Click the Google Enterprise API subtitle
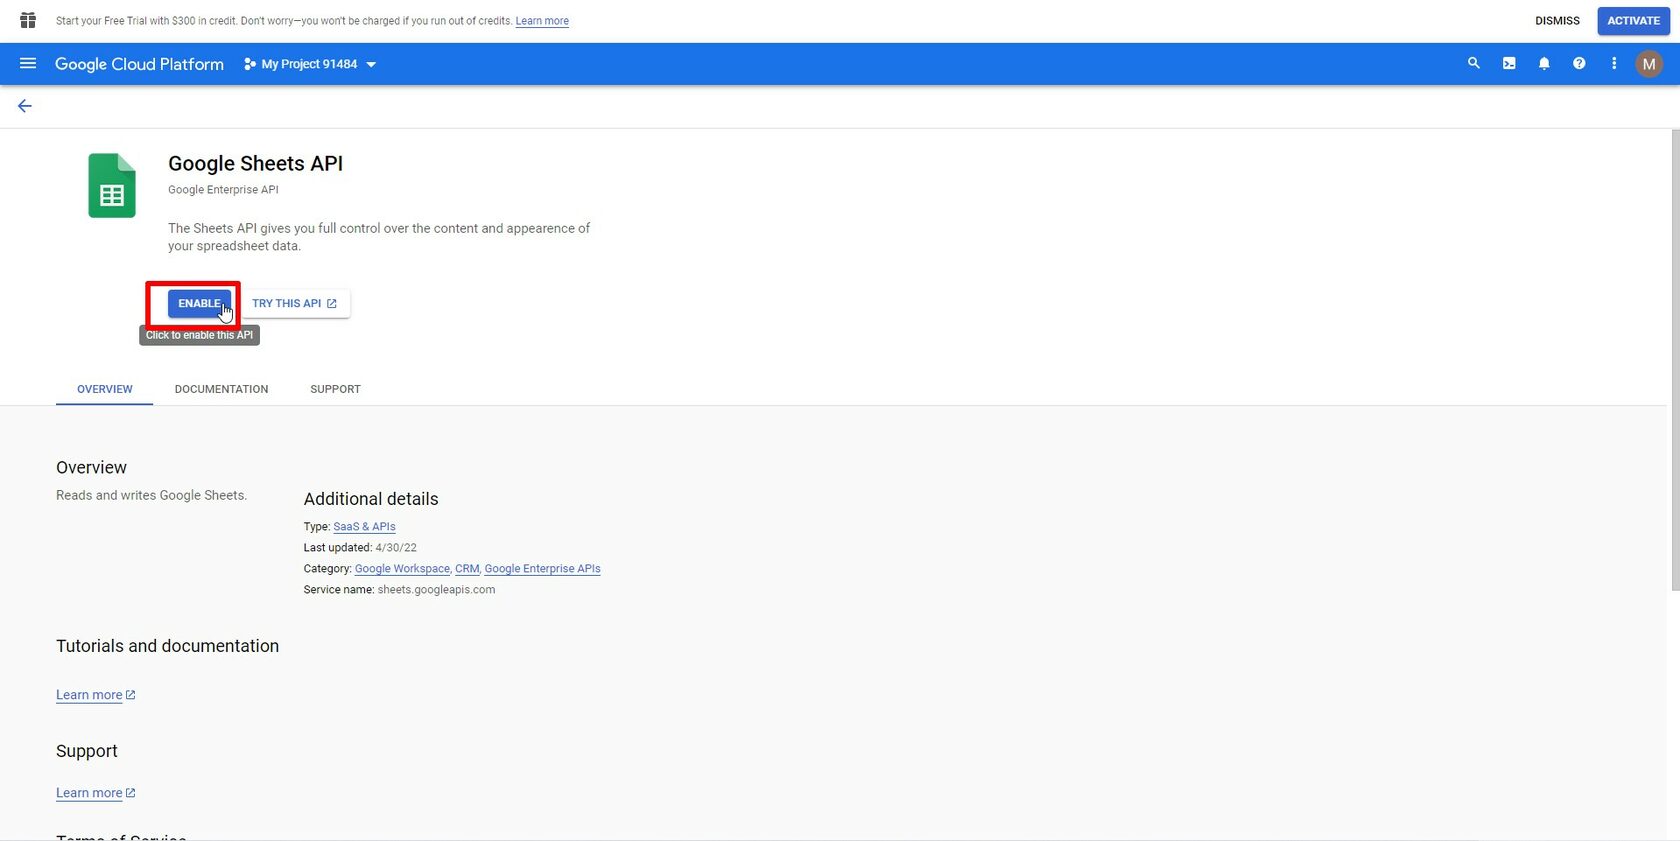 coord(223,190)
